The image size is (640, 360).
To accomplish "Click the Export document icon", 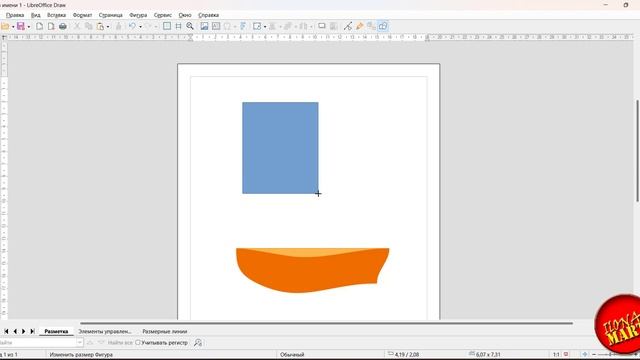I will pos(39,27).
